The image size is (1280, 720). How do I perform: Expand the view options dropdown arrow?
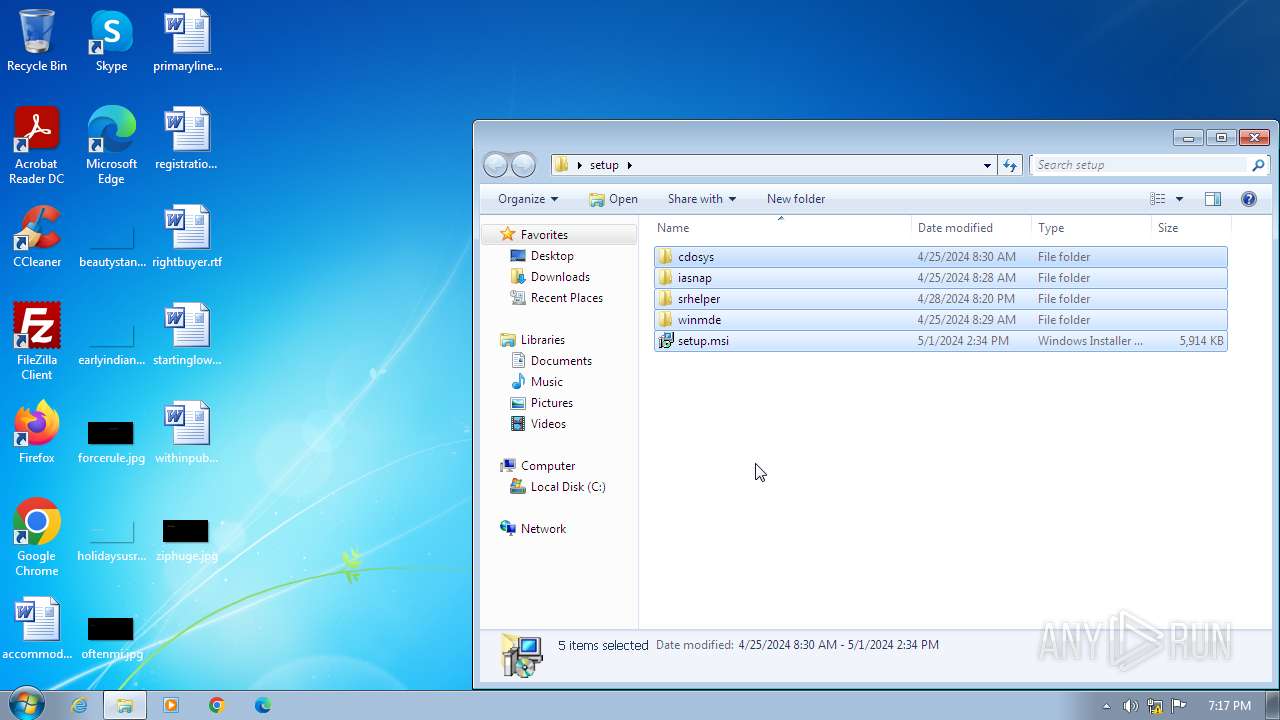click(x=1179, y=199)
